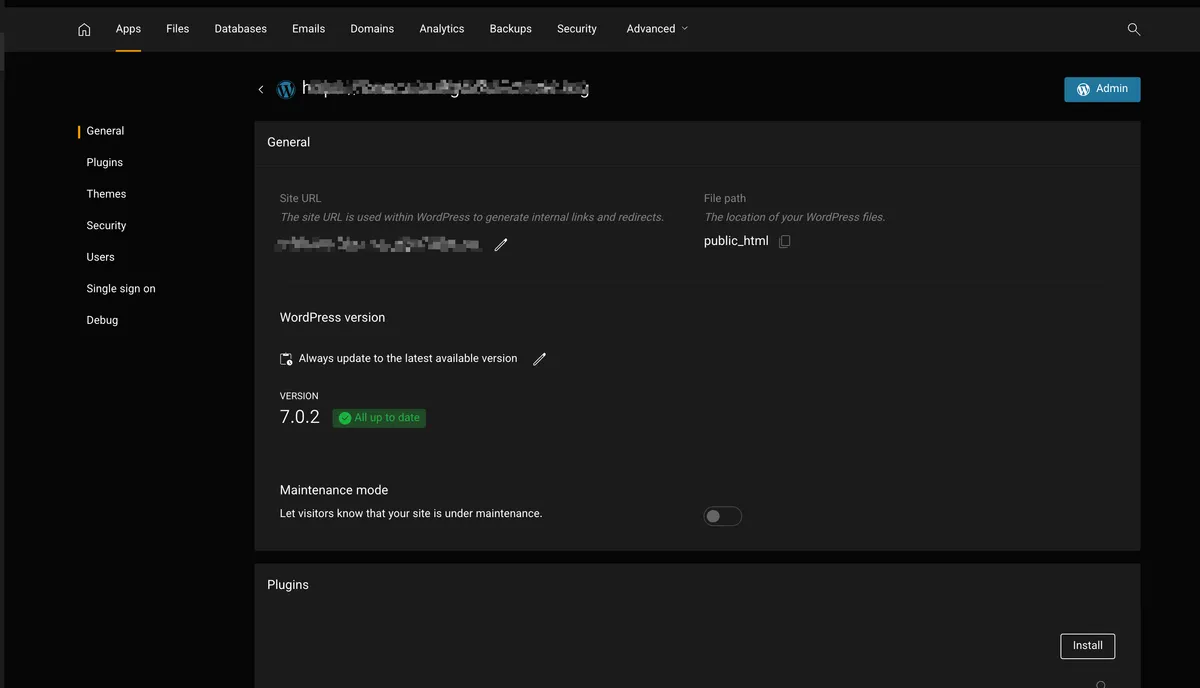This screenshot has width=1200, height=688.
Task: Click the green check icon in status badge
Action: pos(345,418)
